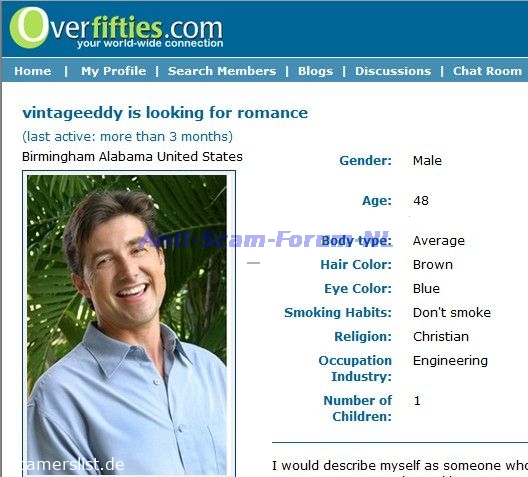Open the Discussions page
The image size is (528, 477).
[393, 71]
